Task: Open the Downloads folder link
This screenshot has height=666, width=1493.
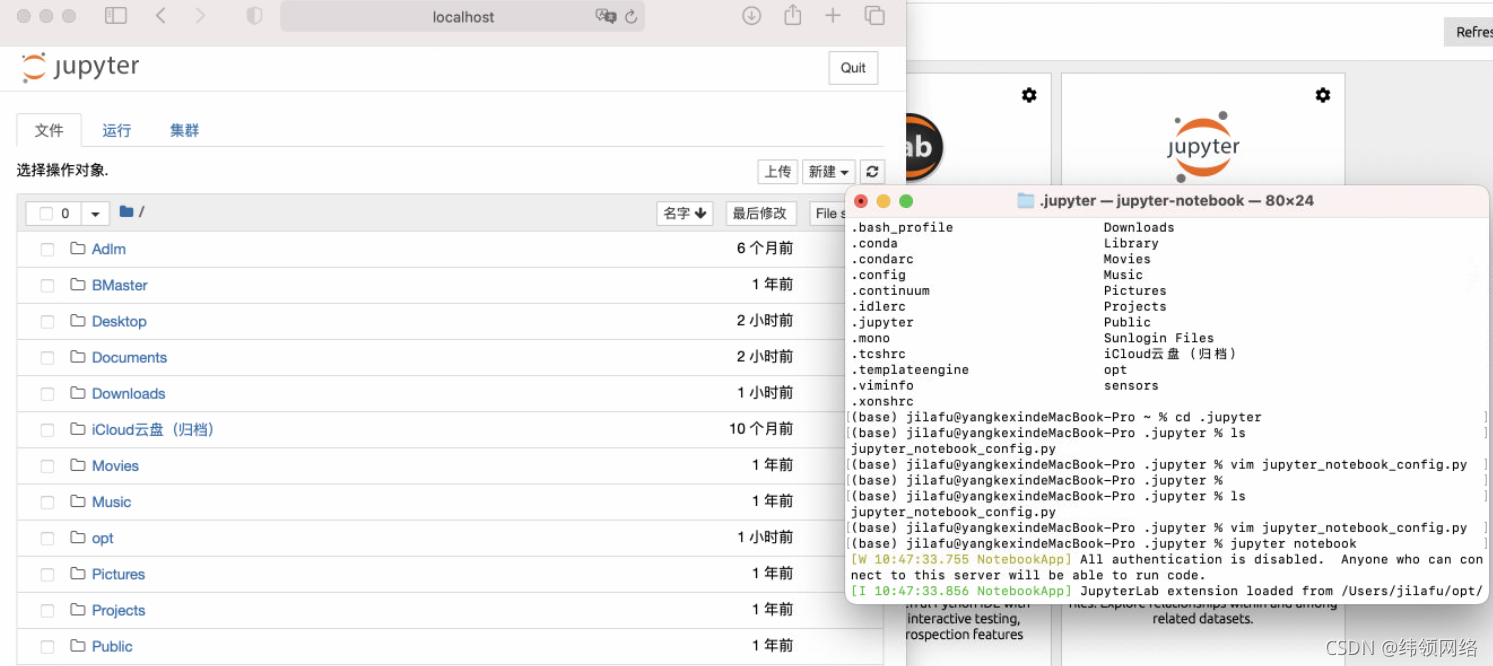Action: pos(128,393)
